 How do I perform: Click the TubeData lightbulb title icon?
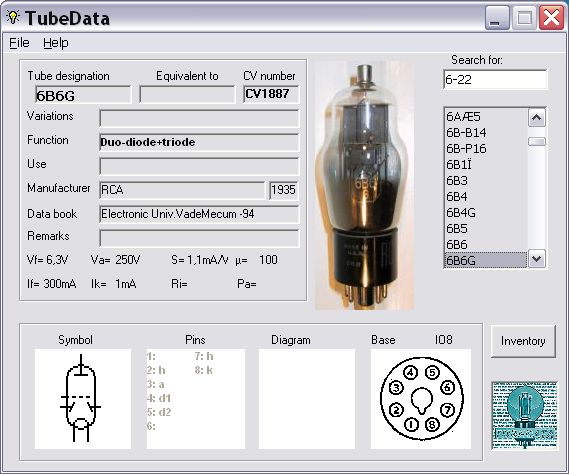[x=13, y=17]
